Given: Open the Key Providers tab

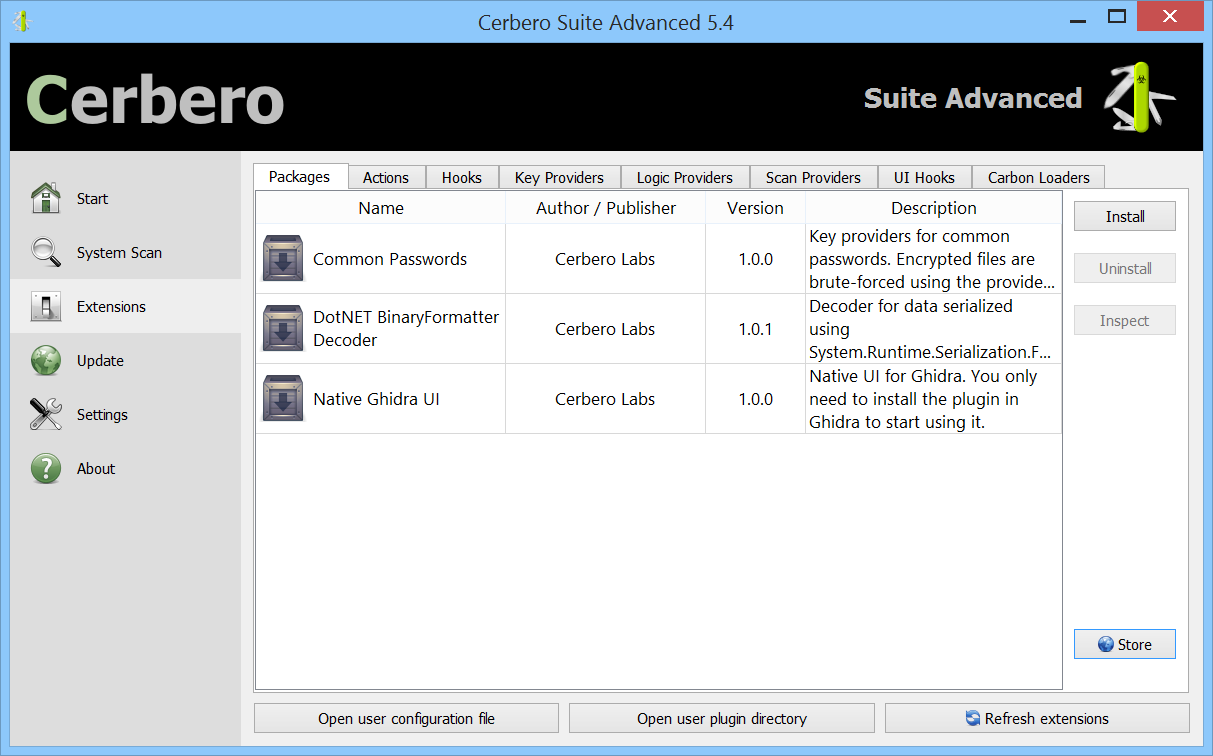Looking at the screenshot, I should 559,178.
